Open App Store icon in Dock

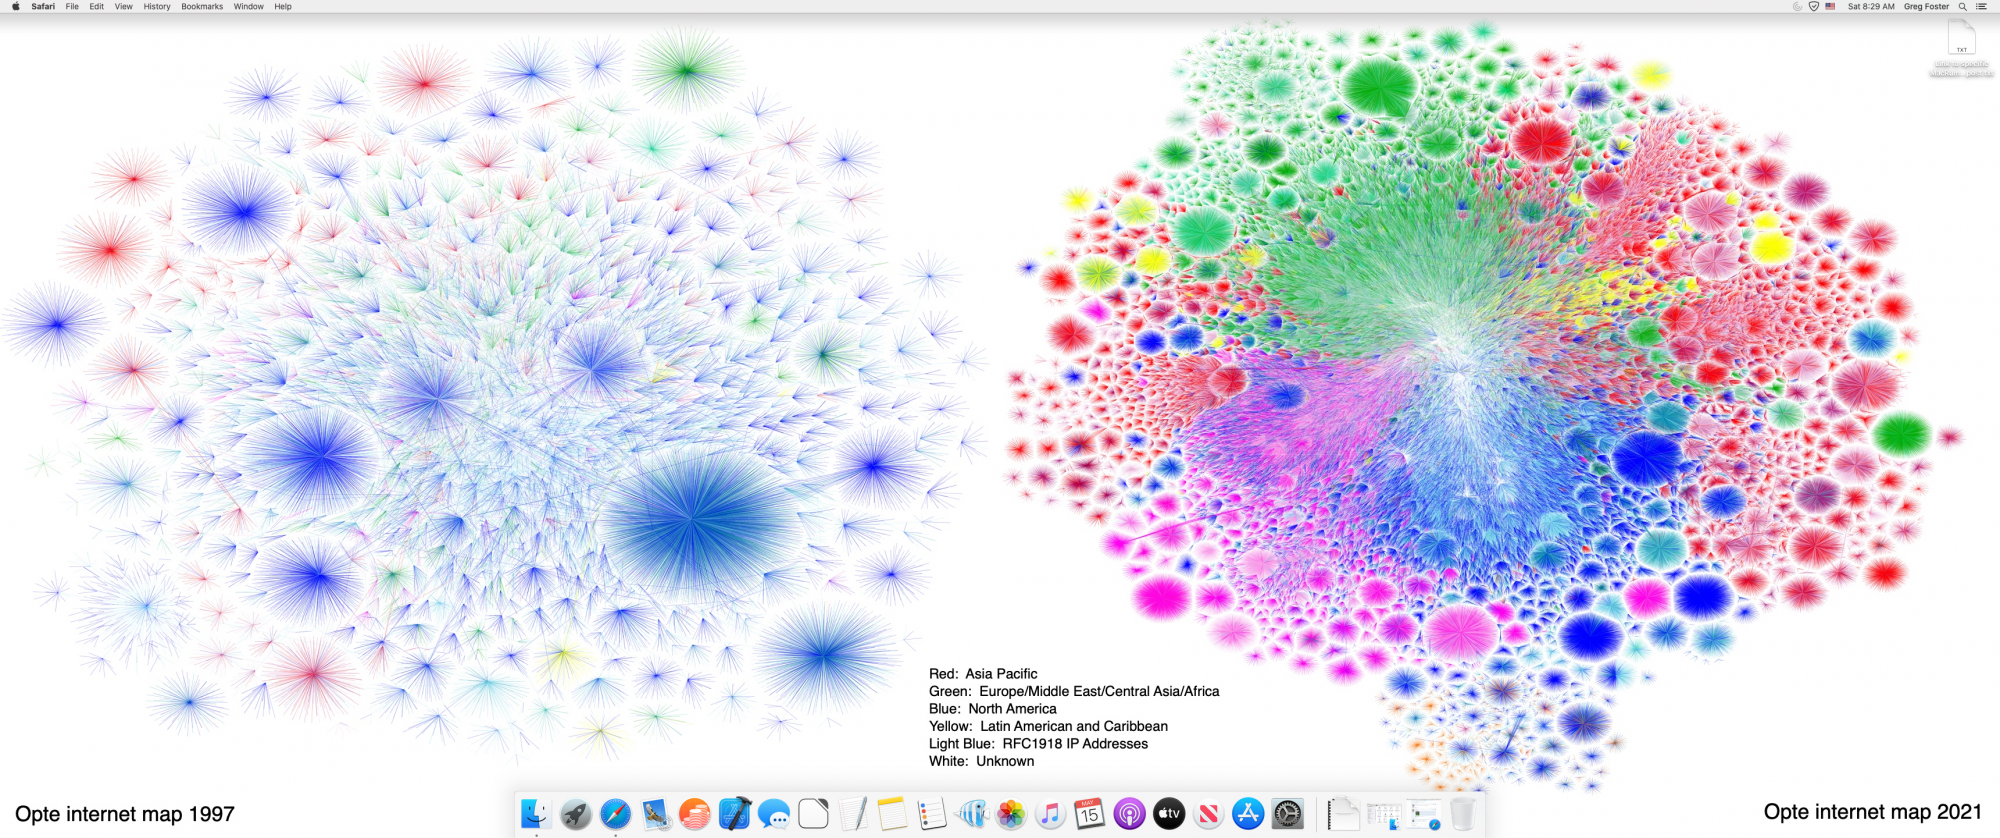(1248, 814)
